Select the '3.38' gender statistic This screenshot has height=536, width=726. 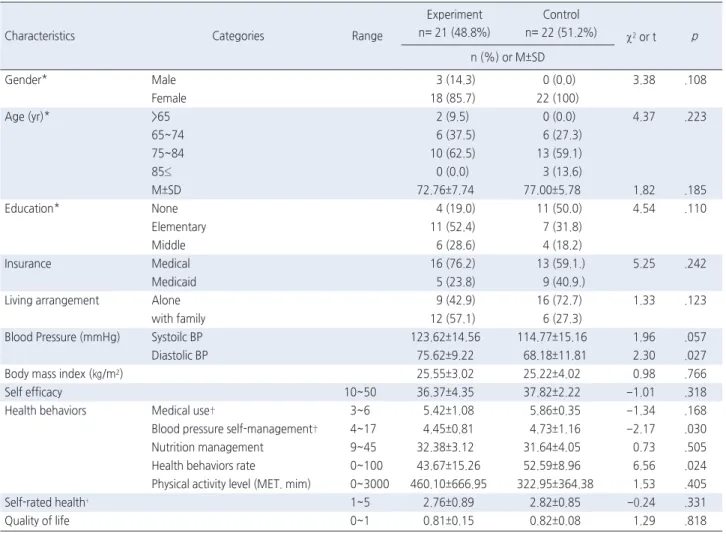[x=644, y=80]
